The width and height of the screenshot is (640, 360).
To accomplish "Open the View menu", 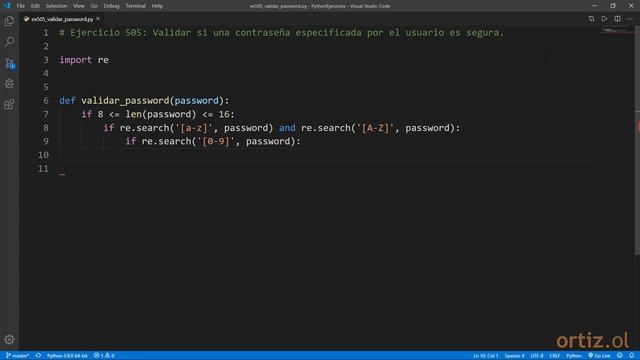I will [79, 6].
